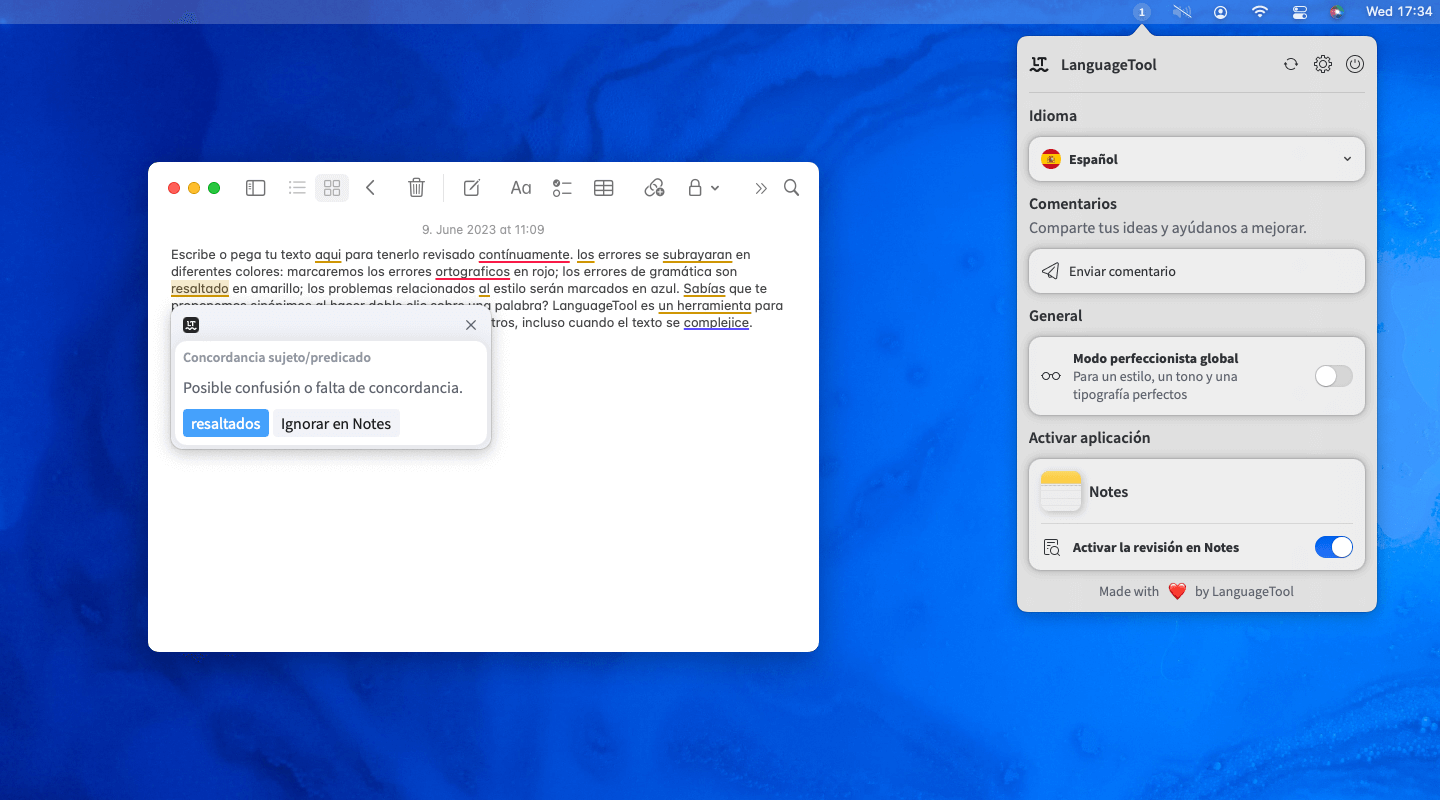This screenshot has height=800, width=1440.
Task: Click the LanguageTool logo in panel header
Action: [x=1039, y=64]
